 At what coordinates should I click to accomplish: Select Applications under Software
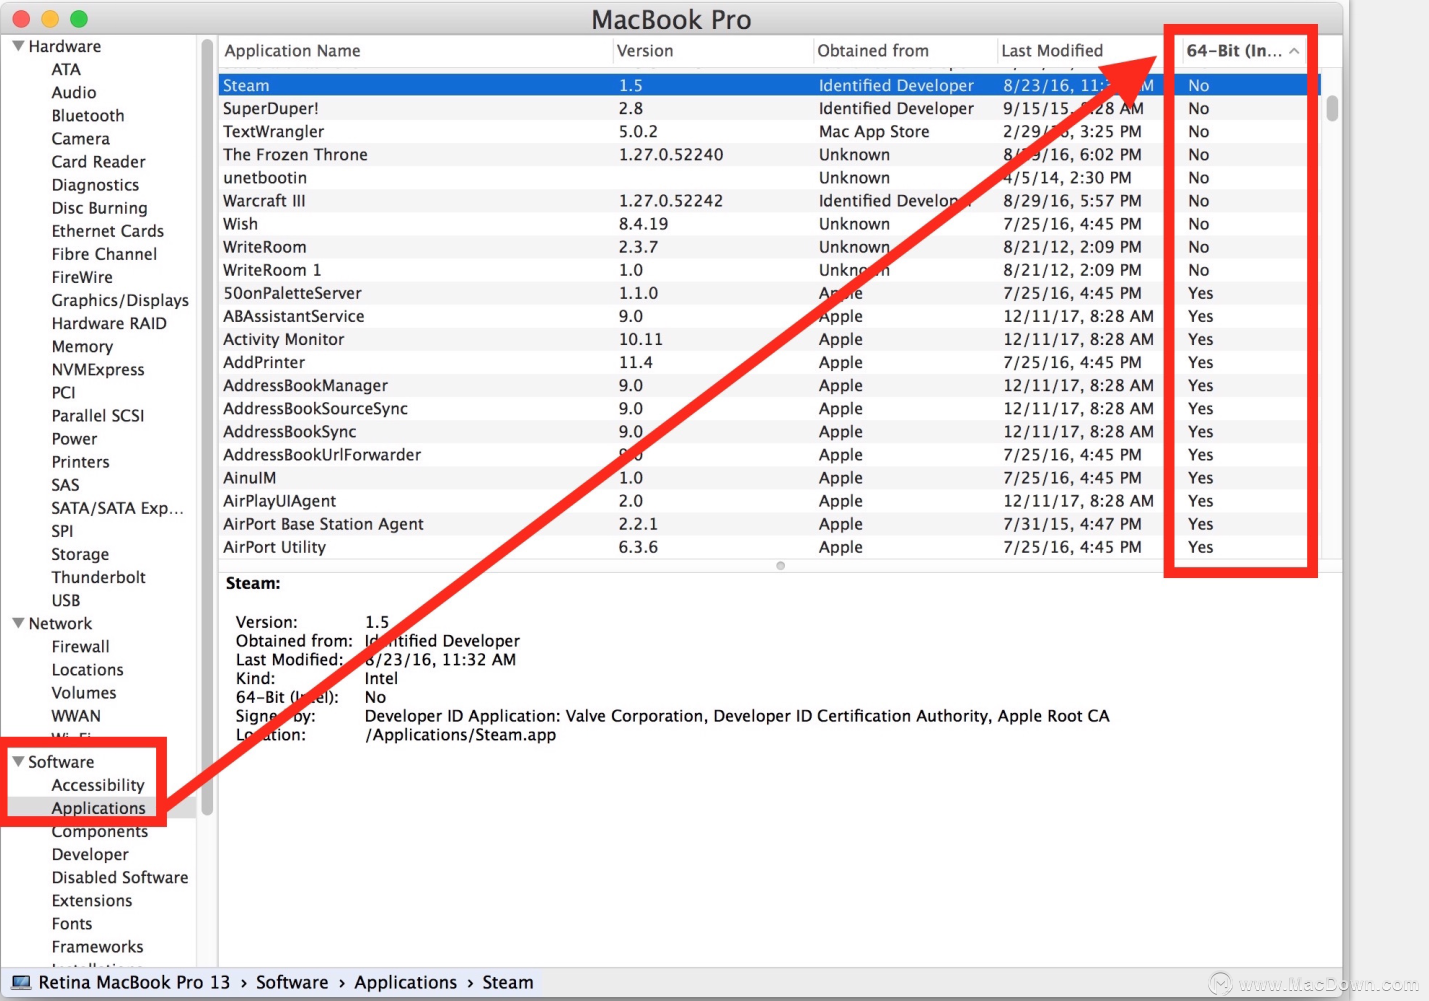98,808
